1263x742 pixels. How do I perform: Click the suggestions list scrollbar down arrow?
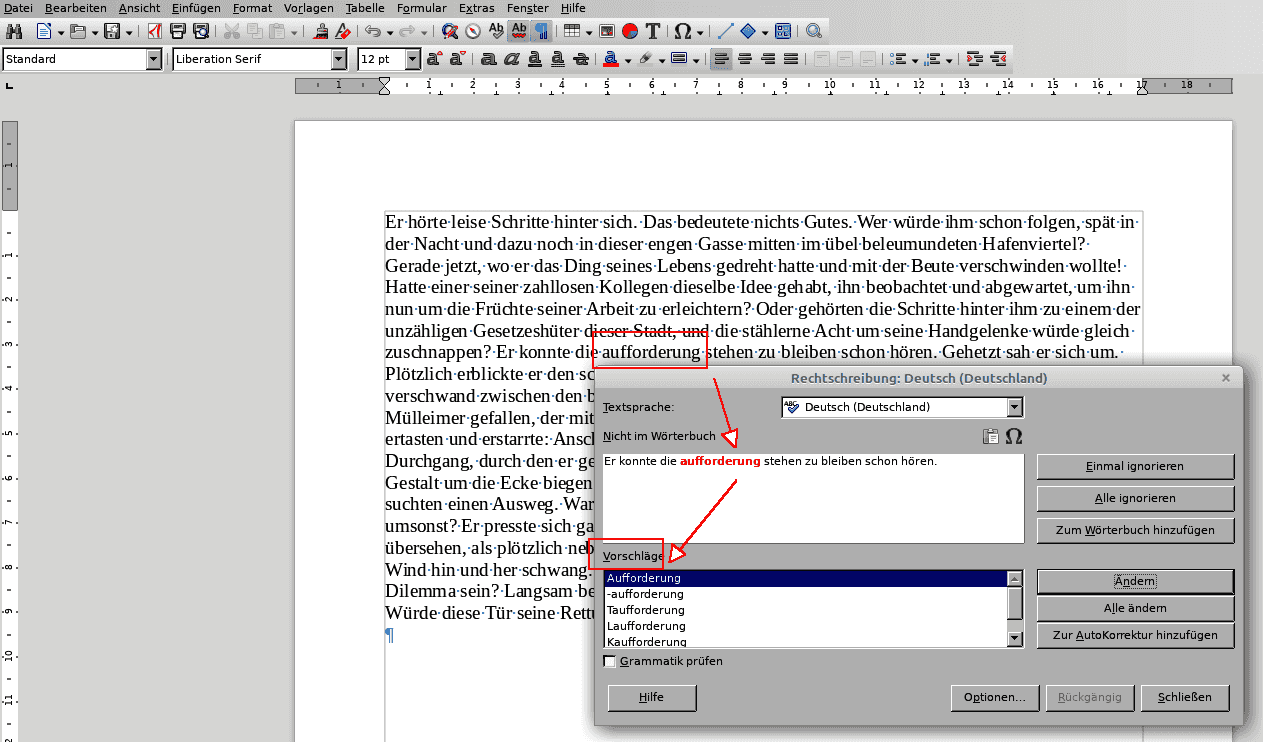pos(1015,639)
